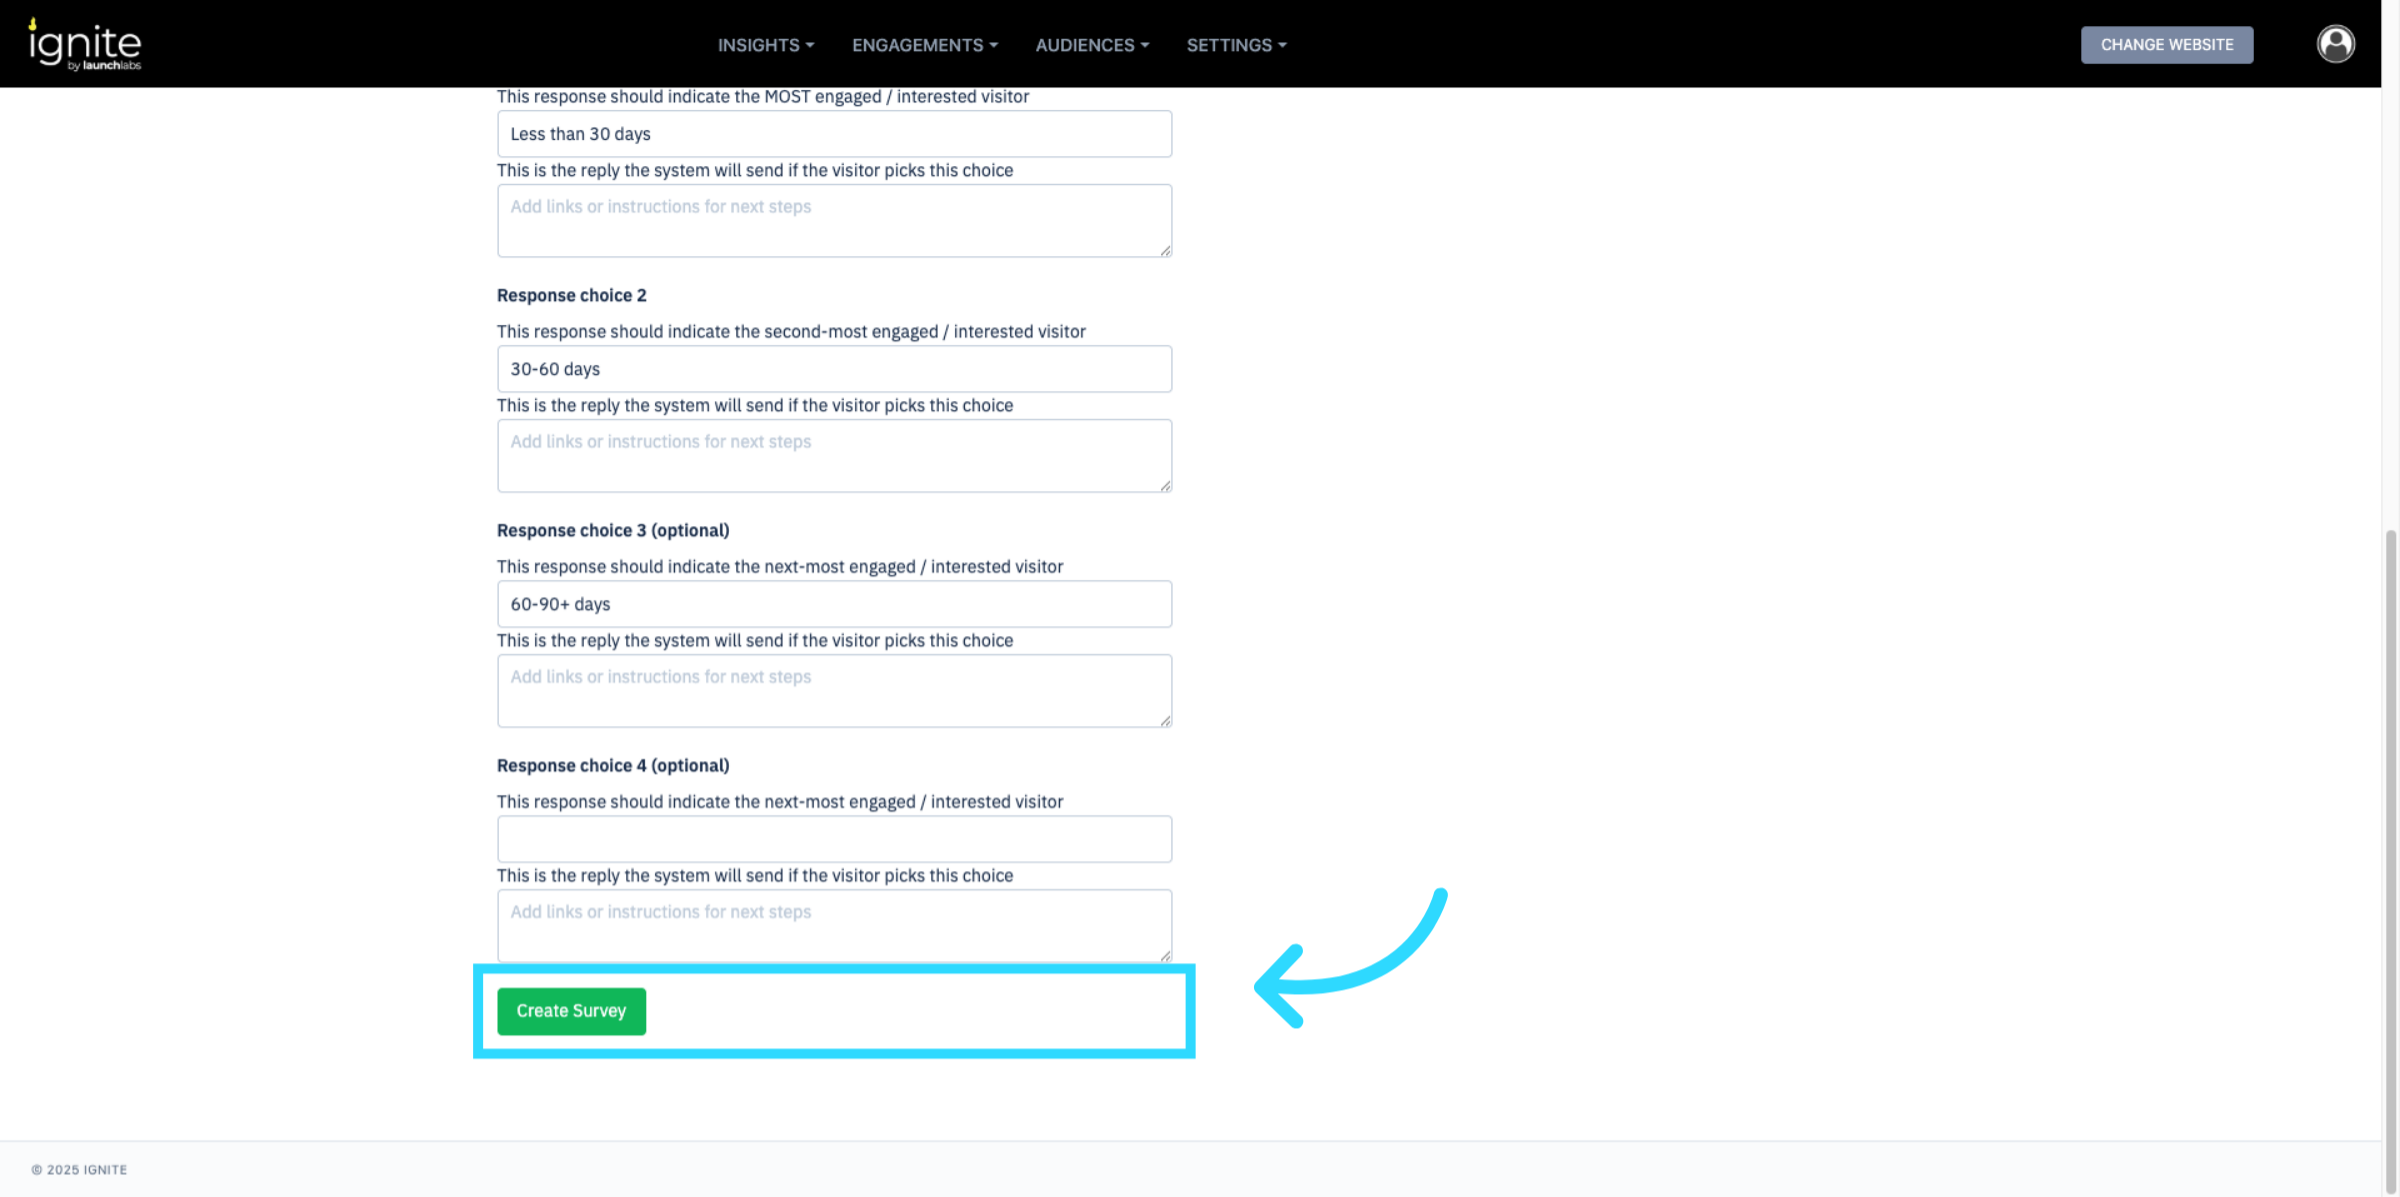2400x1197 pixels.
Task: Click resize handle of choice 4 reply textarea
Action: tap(1165, 956)
